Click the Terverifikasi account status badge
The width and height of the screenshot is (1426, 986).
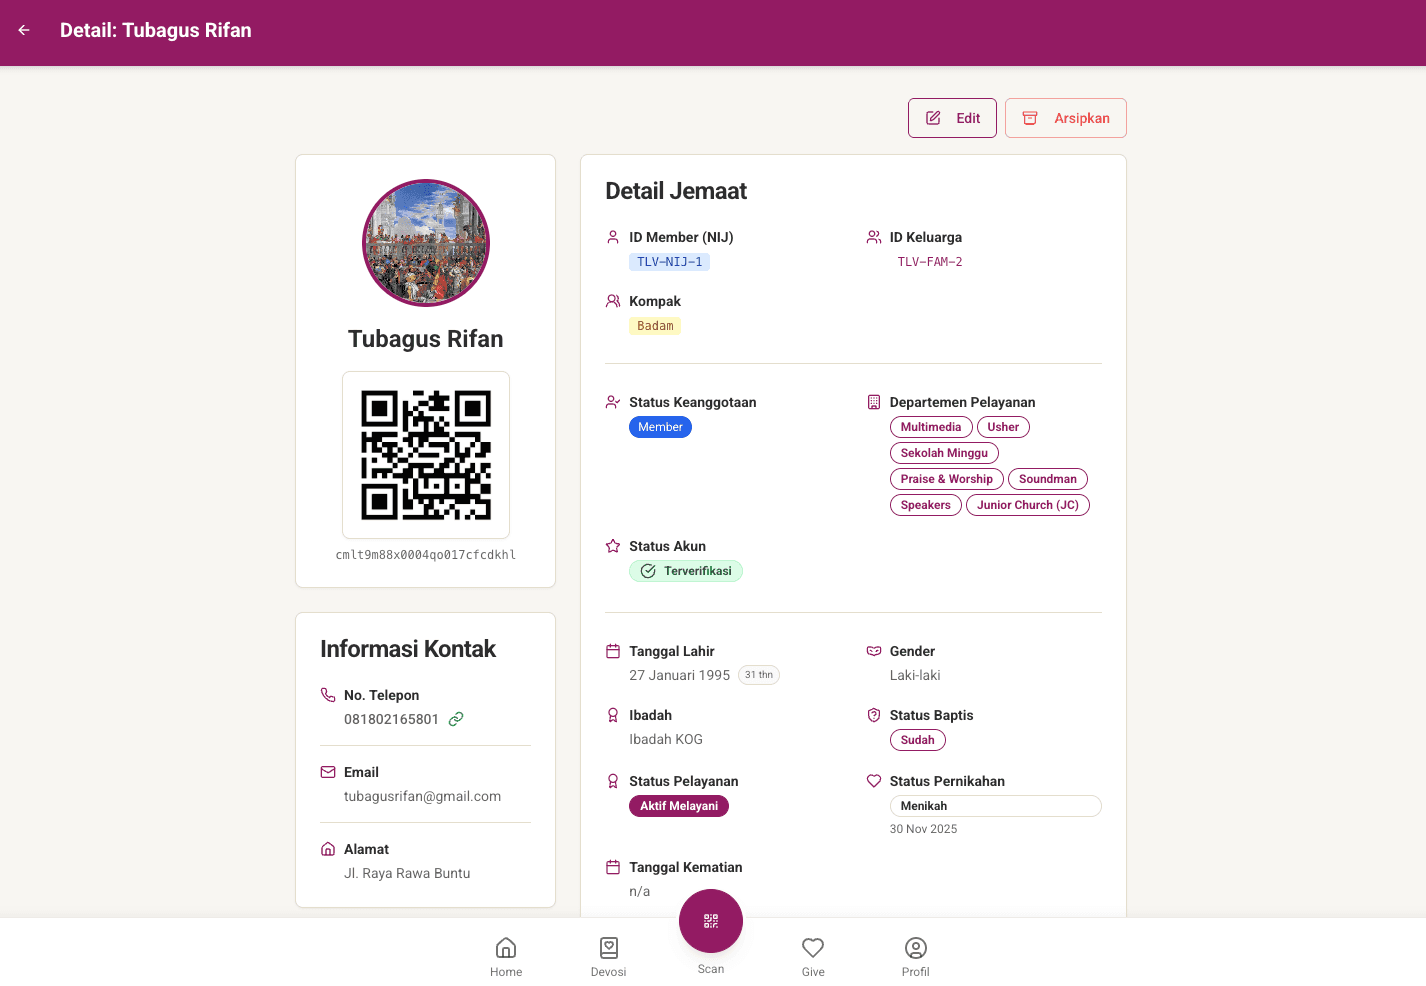coord(686,571)
